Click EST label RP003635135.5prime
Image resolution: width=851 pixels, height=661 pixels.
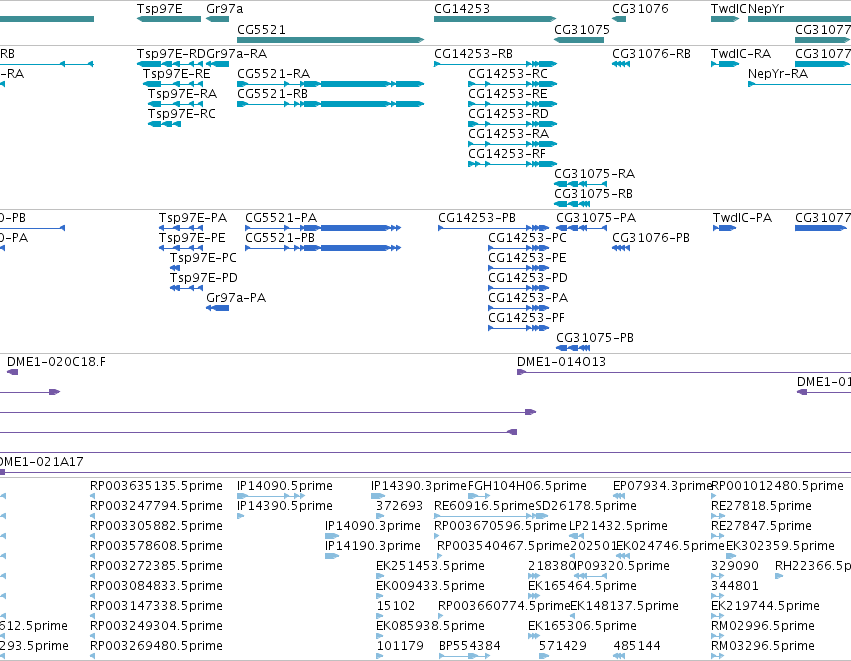pos(156,486)
